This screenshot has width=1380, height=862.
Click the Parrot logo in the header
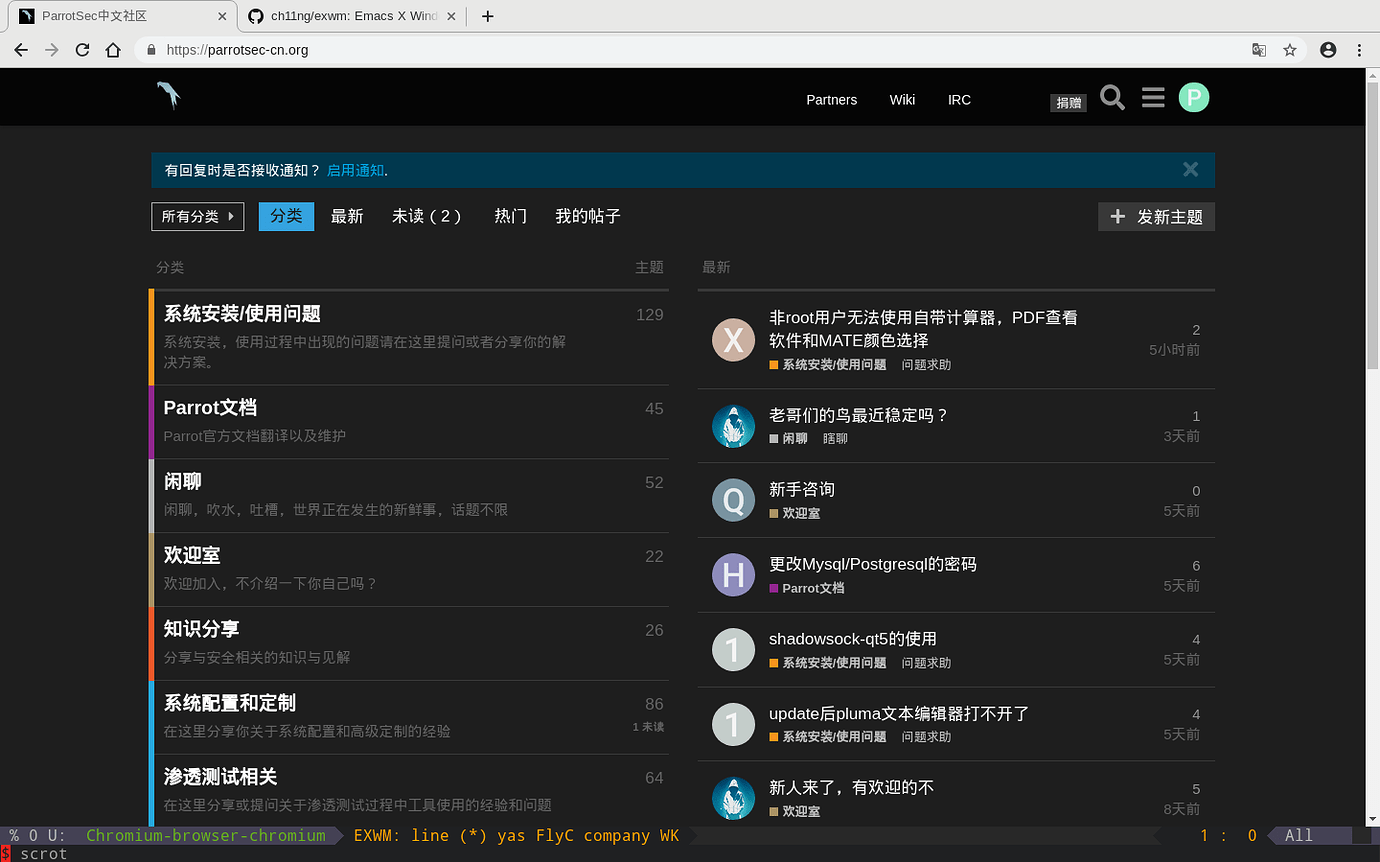(x=167, y=94)
